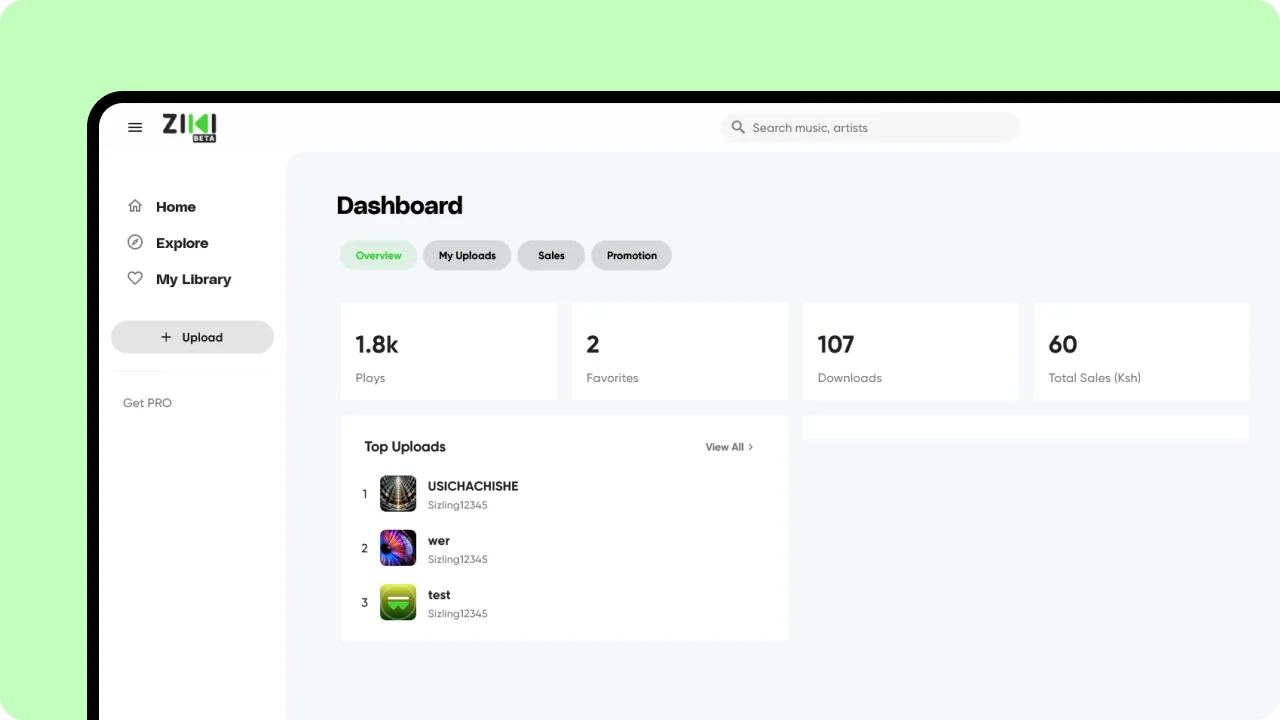Open the Sales tab

coord(551,255)
